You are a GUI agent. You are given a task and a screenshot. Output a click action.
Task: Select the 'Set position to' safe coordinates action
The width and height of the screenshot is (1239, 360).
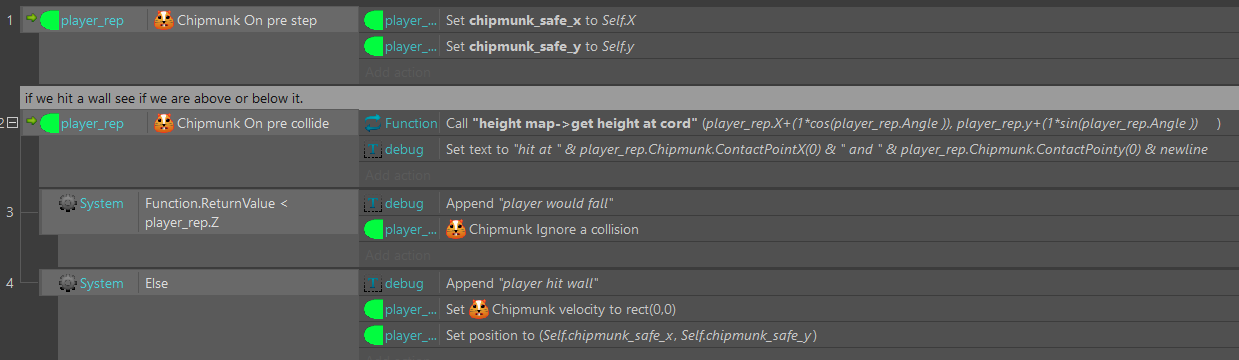(x=798, y=335)
